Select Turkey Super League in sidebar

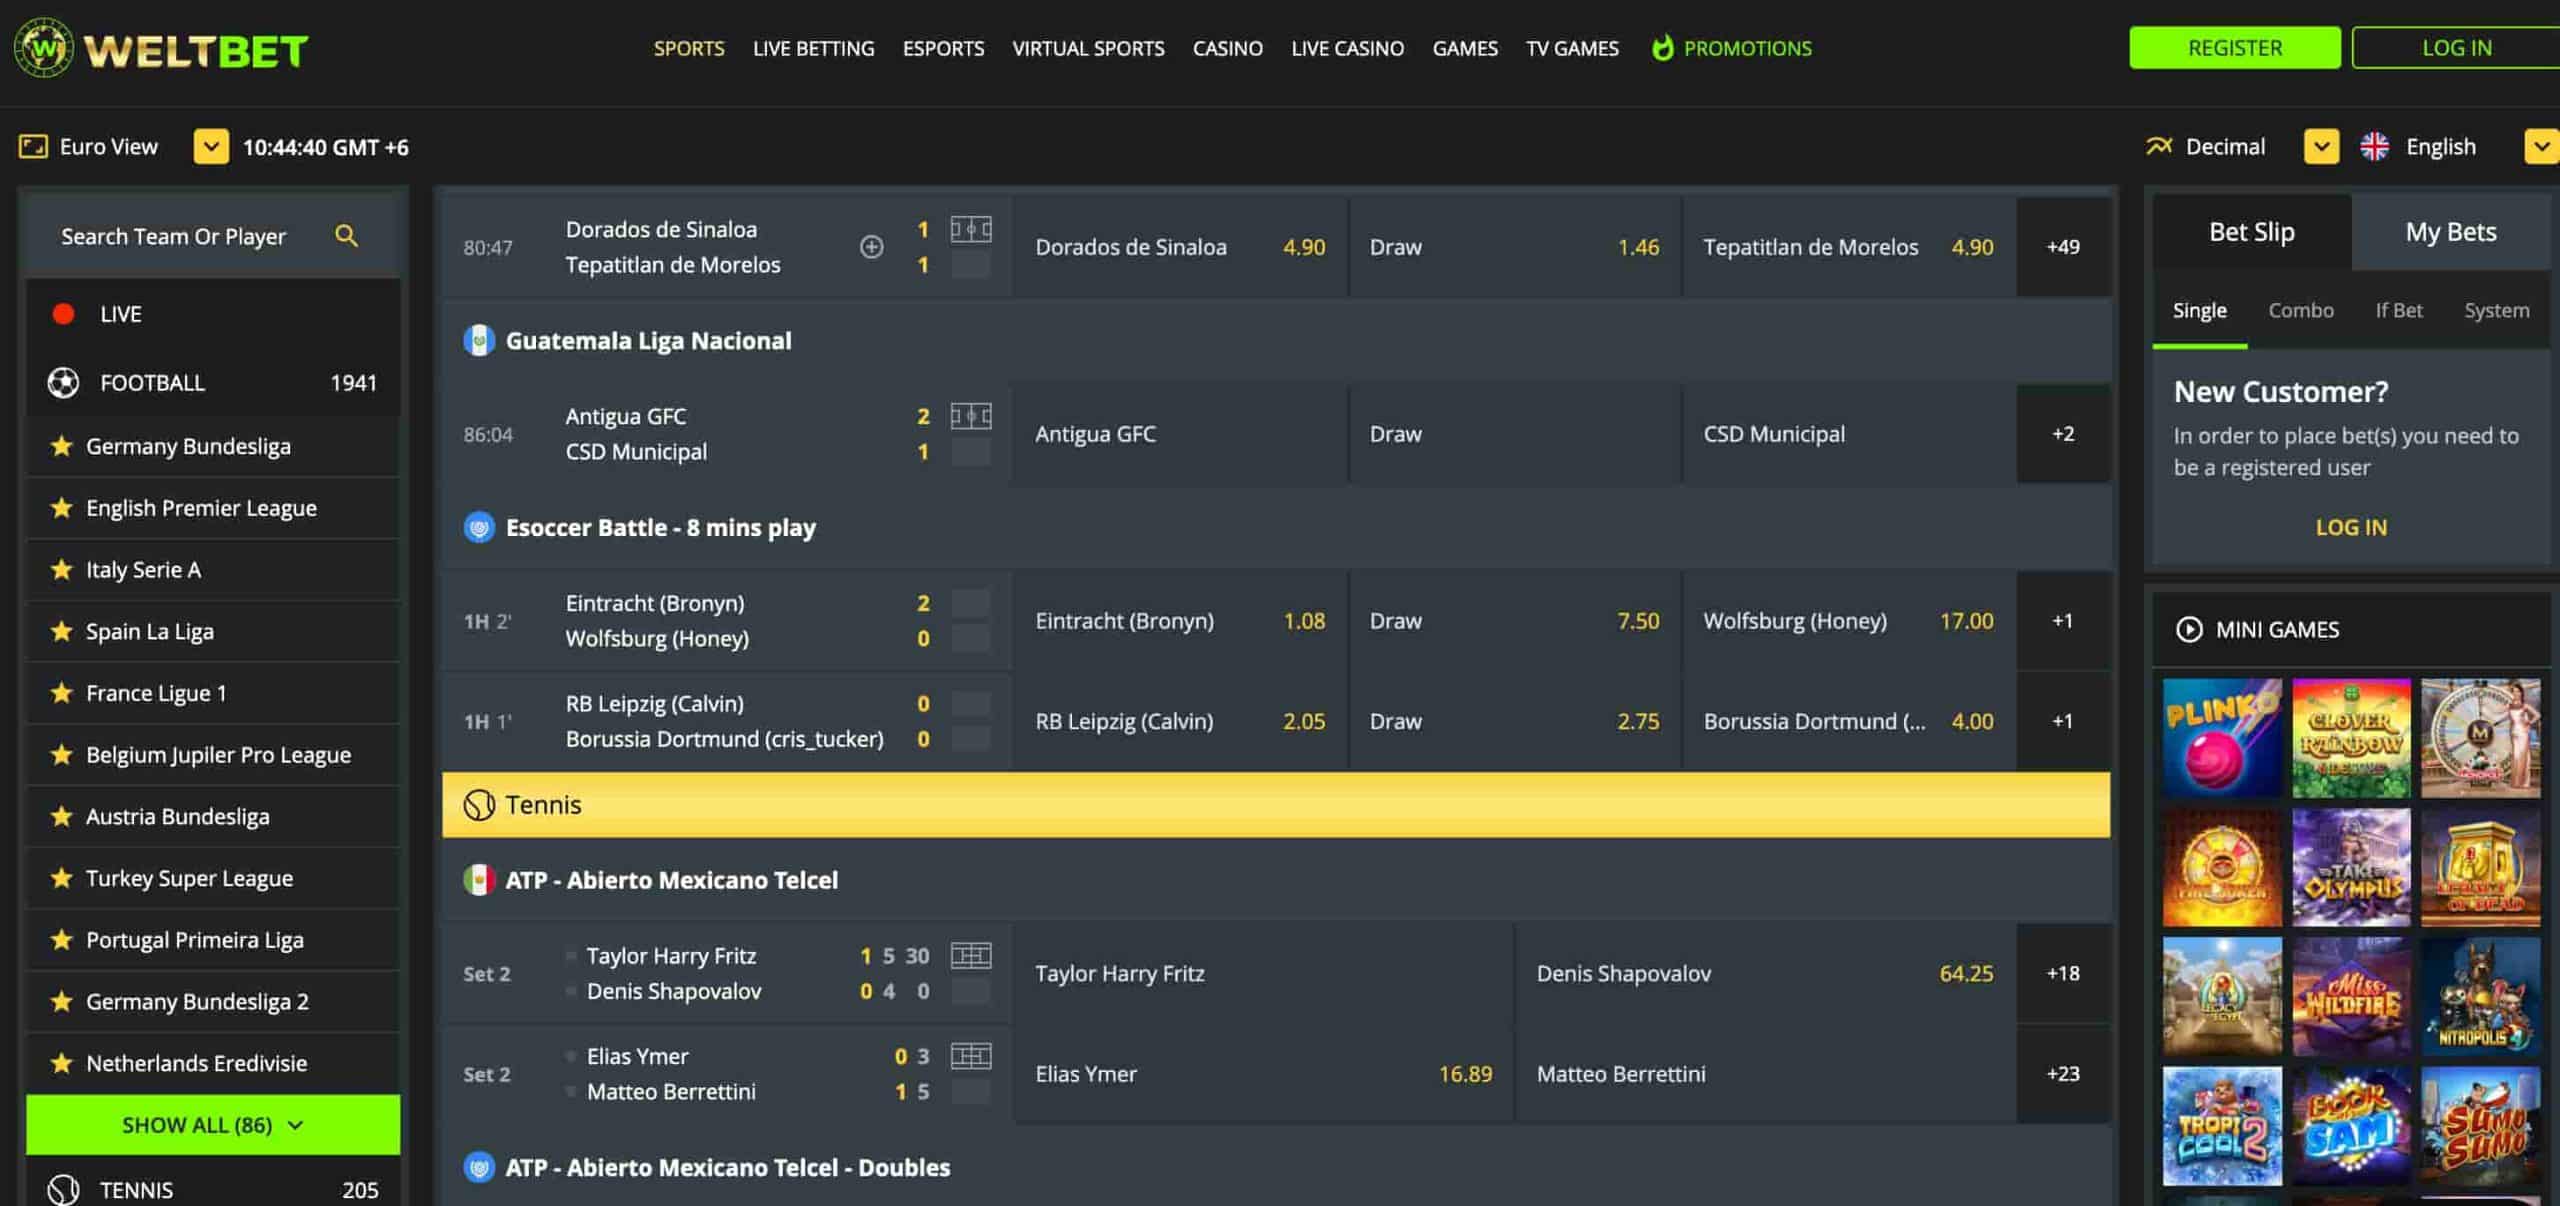(213, 878)
